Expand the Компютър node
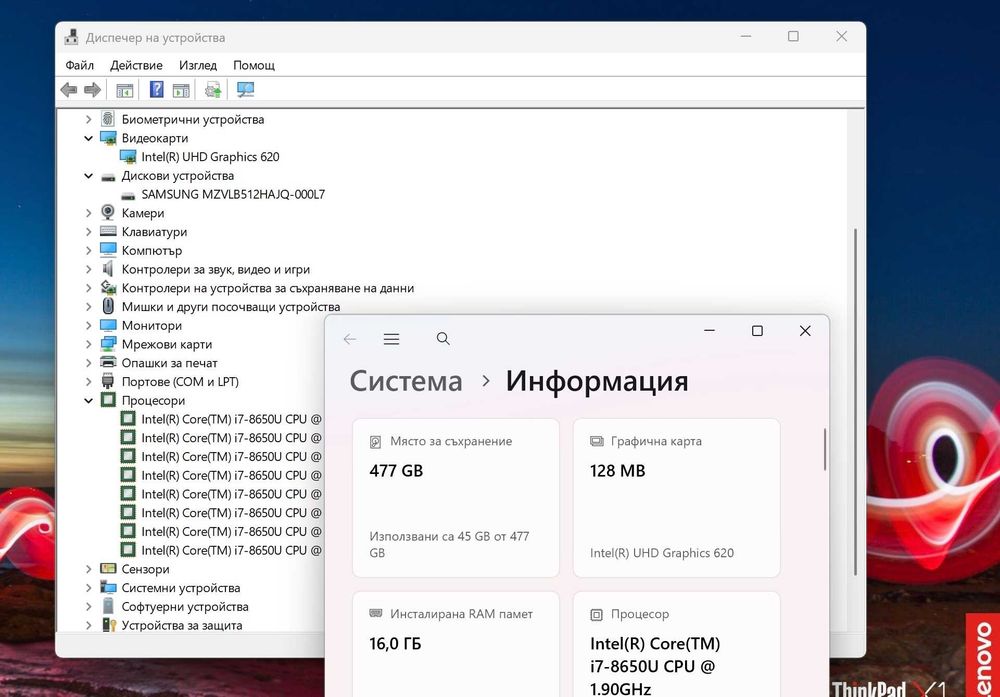 click(89, 251)
